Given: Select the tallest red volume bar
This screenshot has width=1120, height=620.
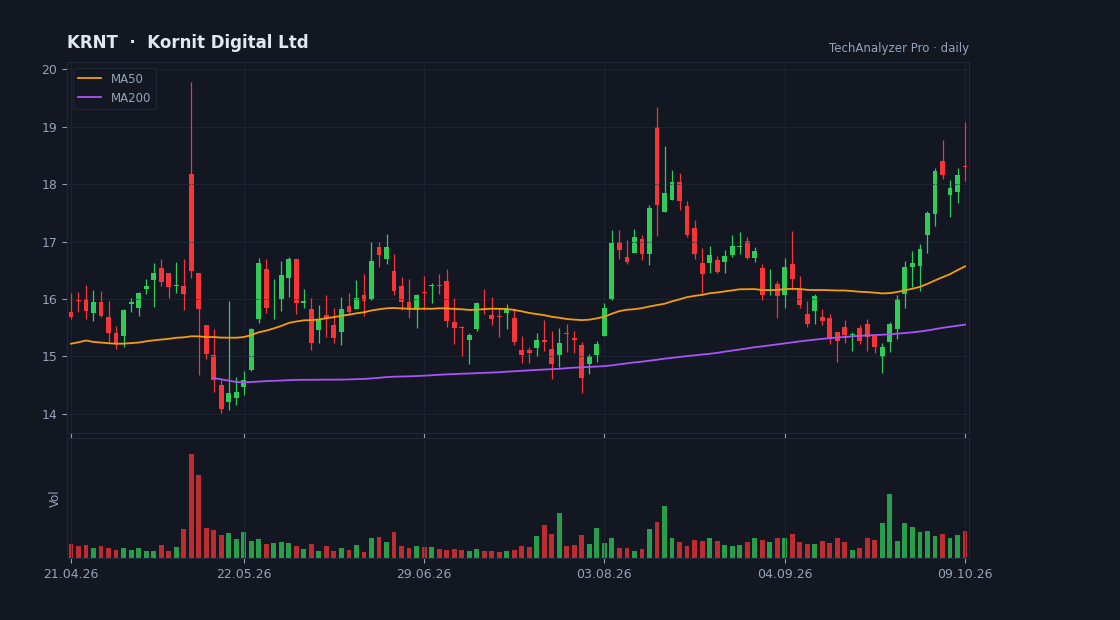Looking at the screenshot, I should (191, 506).
